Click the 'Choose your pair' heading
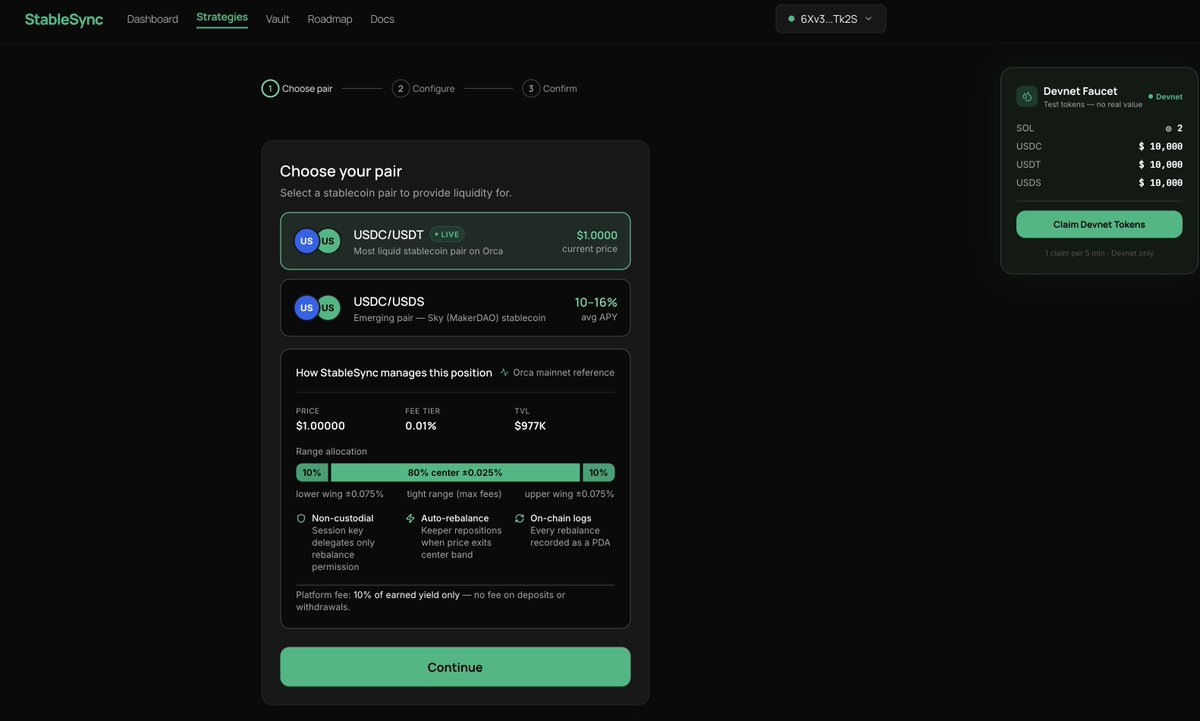The image size is (1200, 721). tap(341, 171)
